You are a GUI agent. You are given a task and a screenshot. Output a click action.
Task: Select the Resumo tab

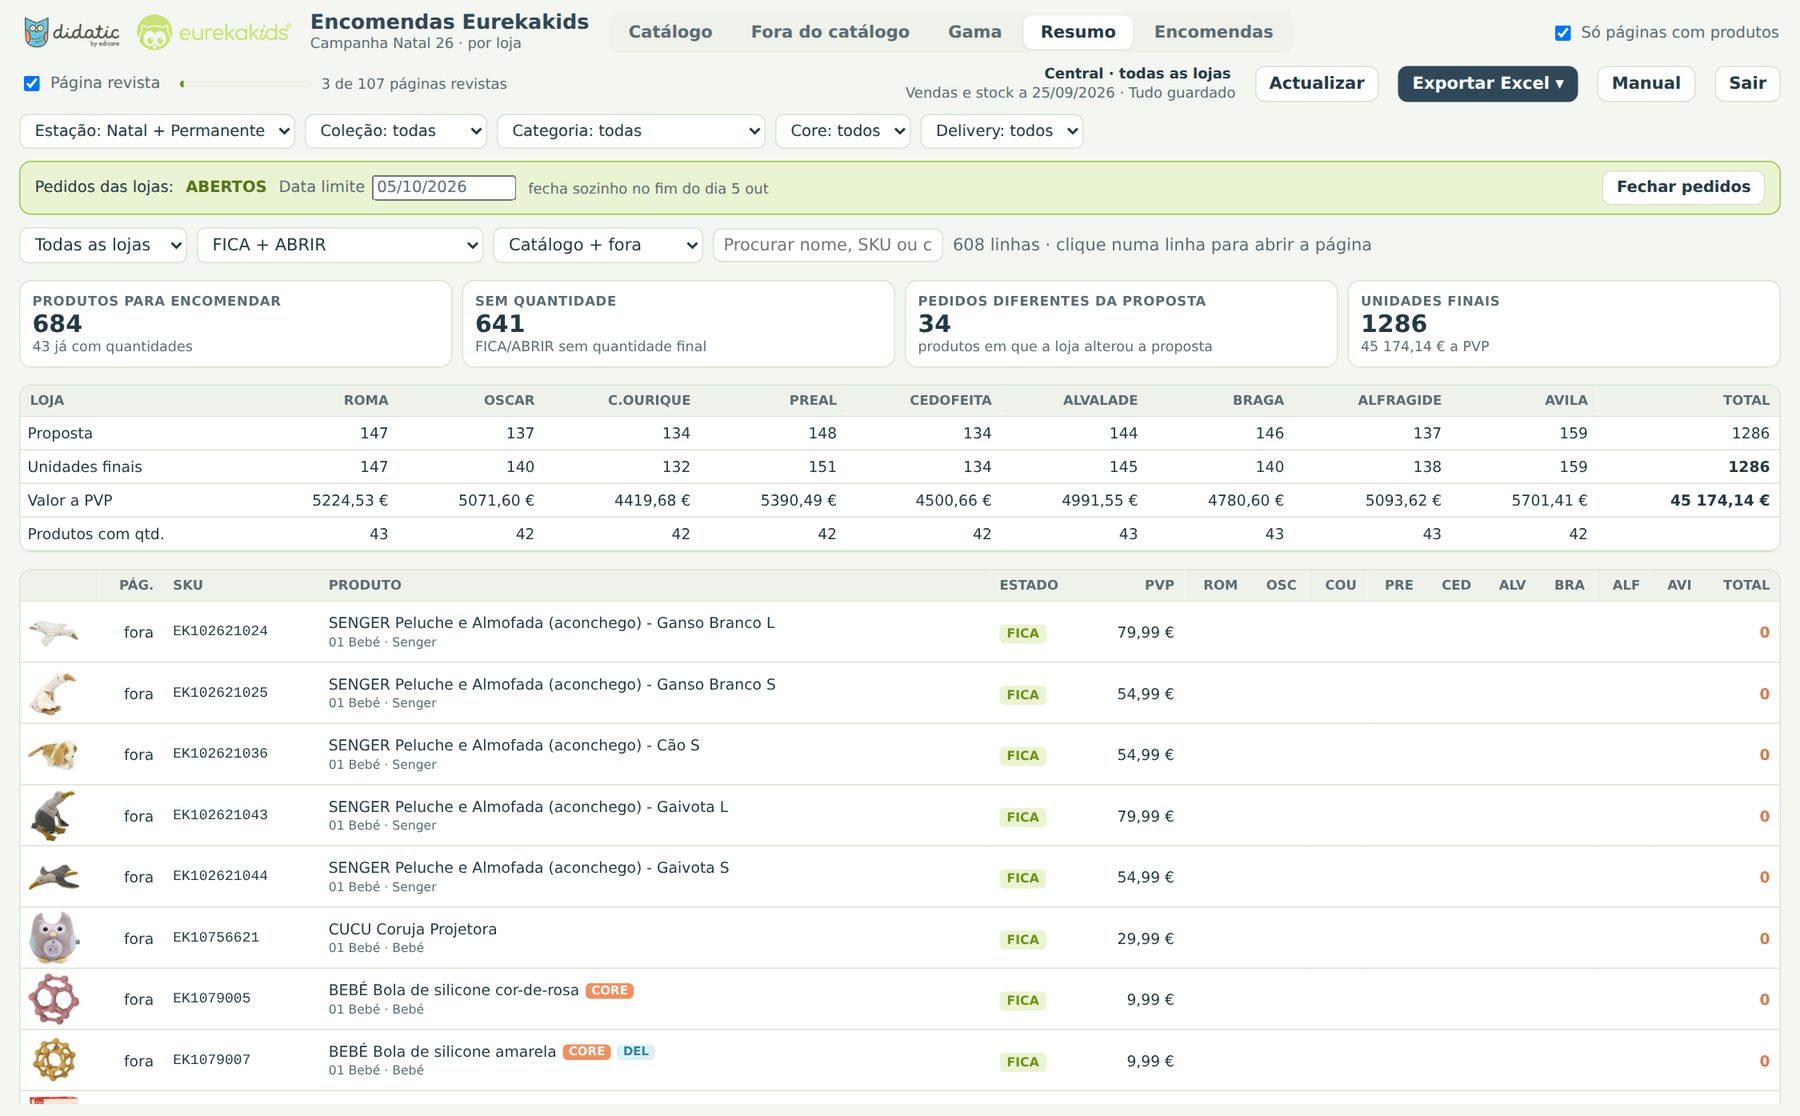[1078, 32]
